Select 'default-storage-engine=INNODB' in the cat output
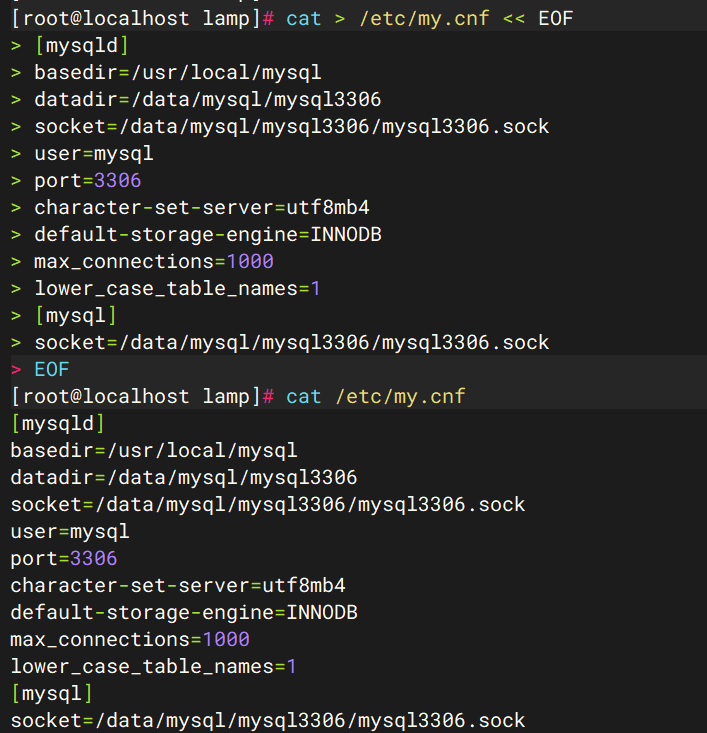The width and height of the screenshot is (707, 733). click(184, 613)
